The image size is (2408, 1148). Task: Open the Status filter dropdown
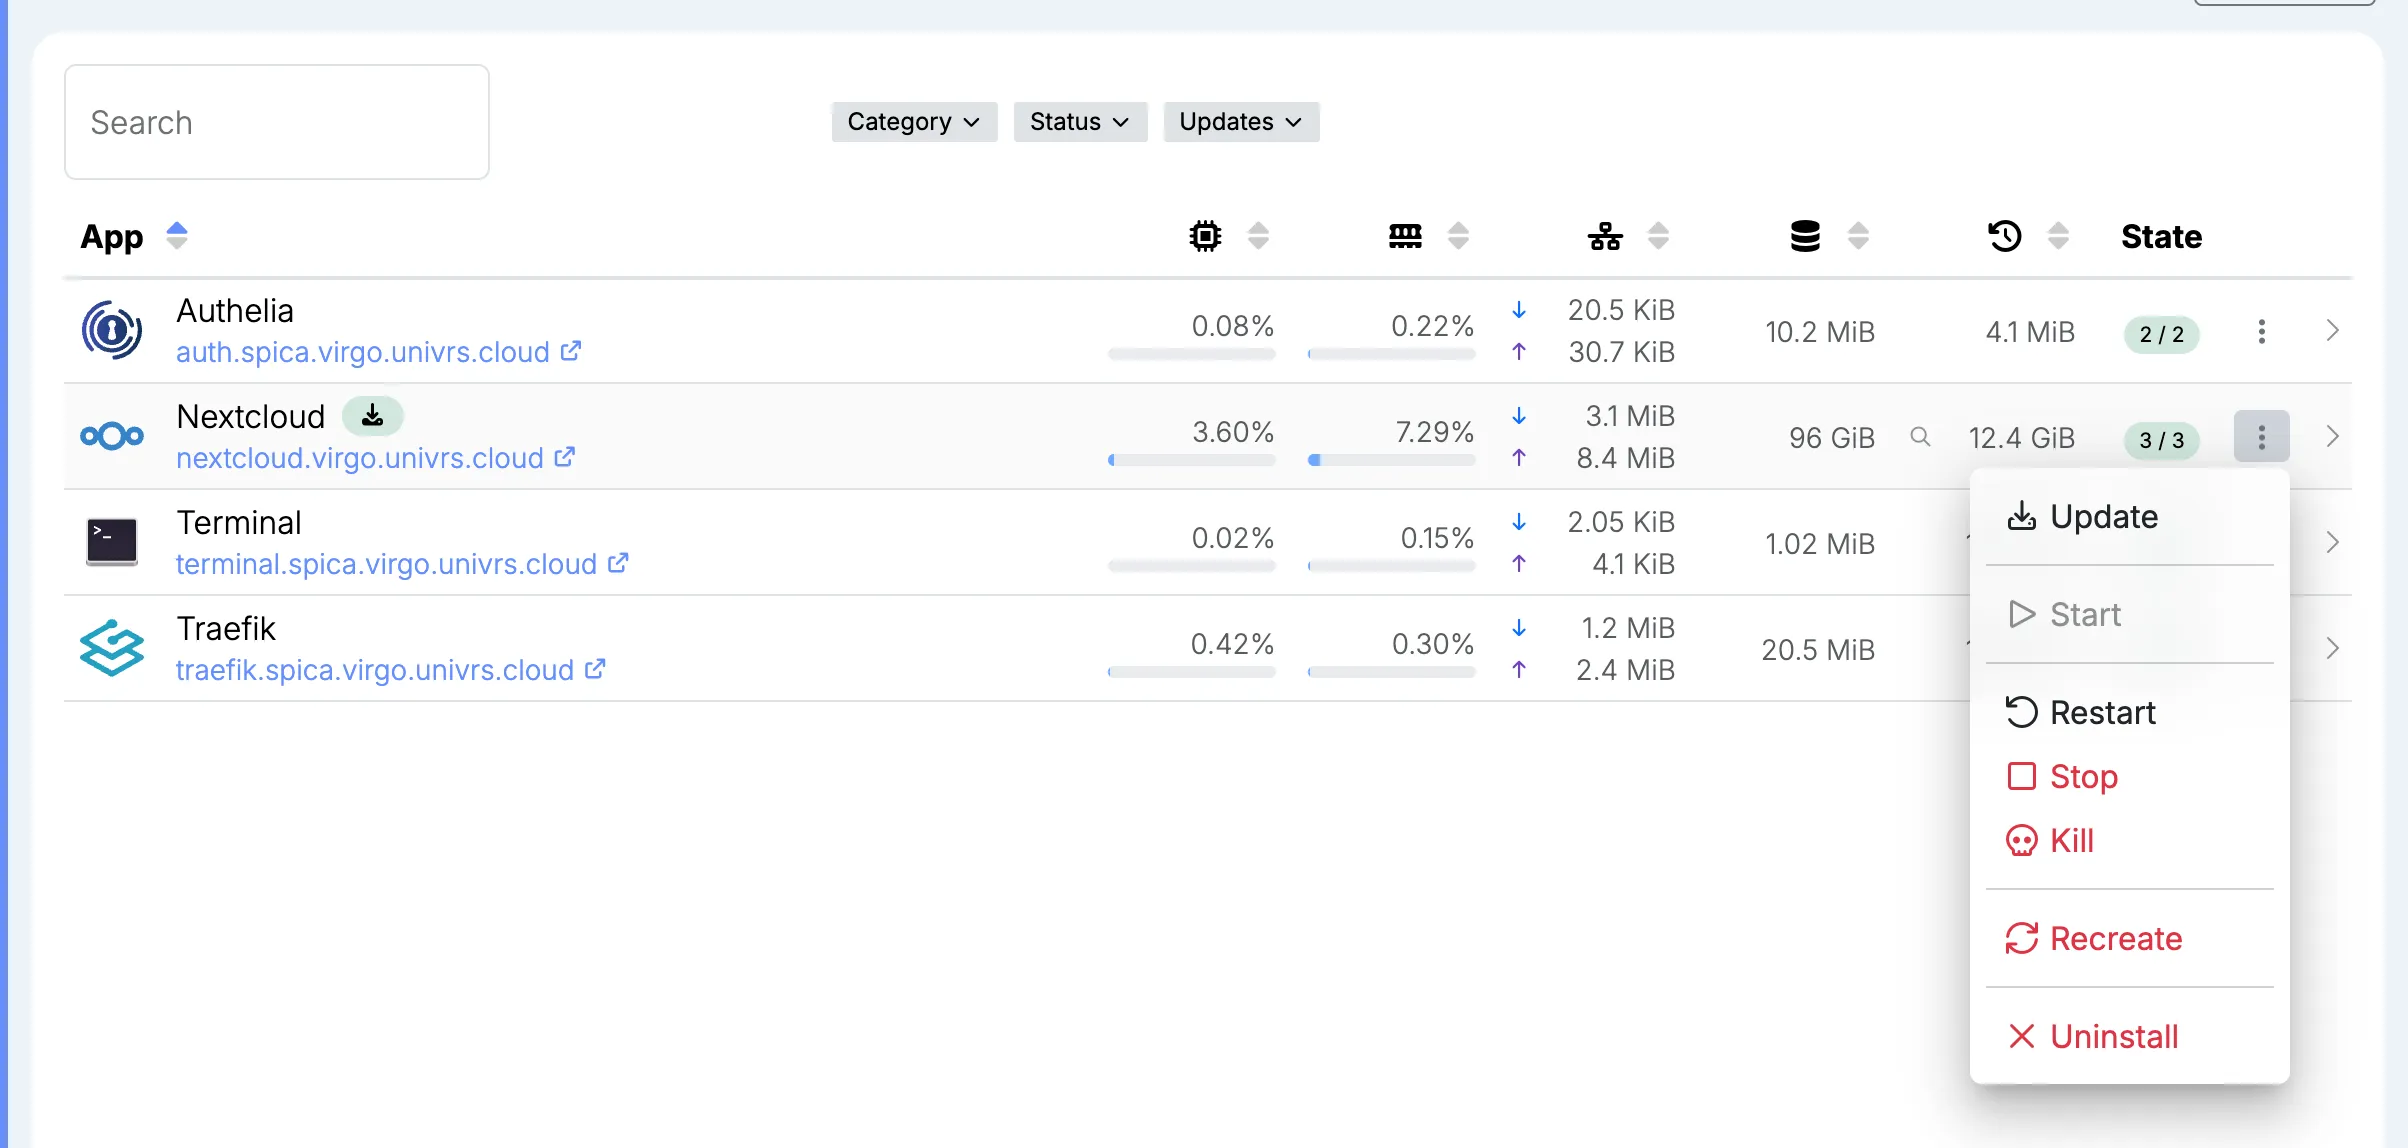(x=1080, y=122)
